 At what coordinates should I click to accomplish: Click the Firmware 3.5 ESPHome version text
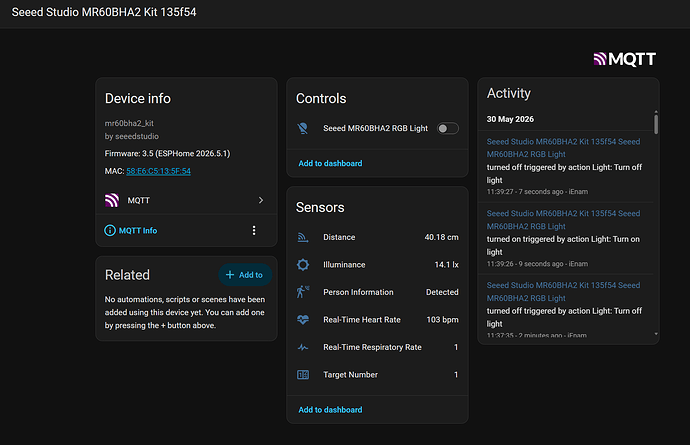(167, 154)
